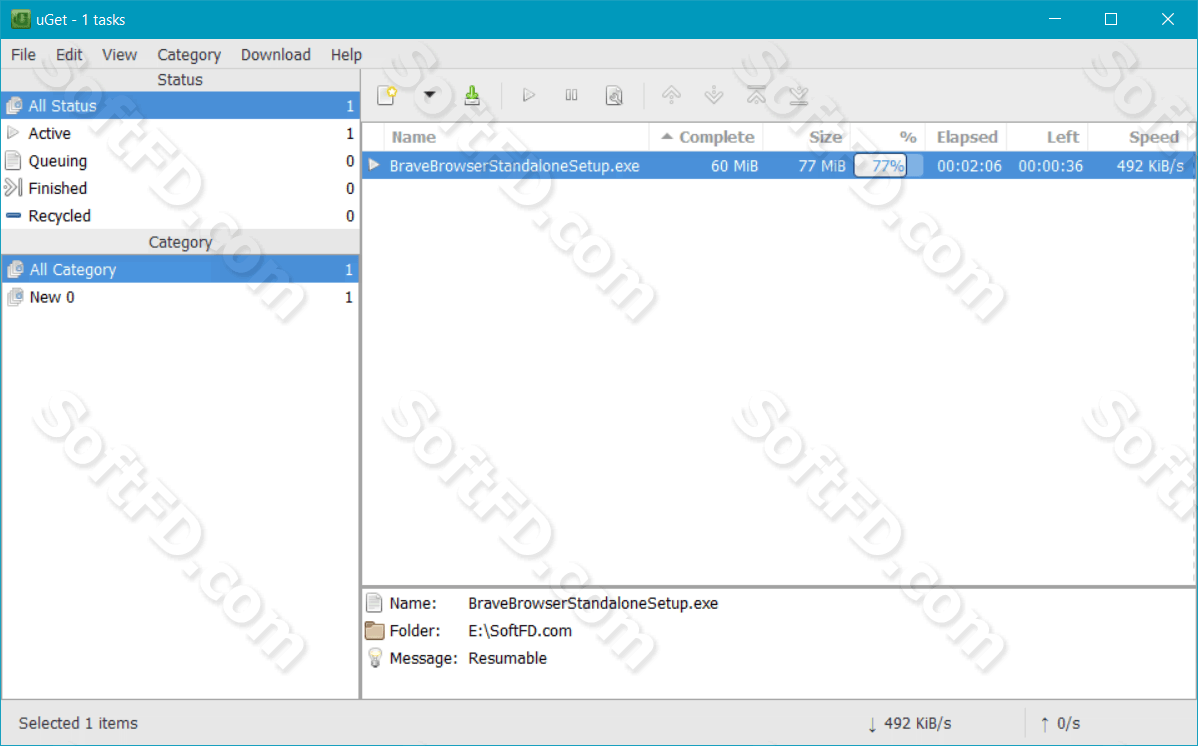The width and height of the screenshot is (1198, 746).
Task: Click the All Category stack icon
Action: [x=15, y=269]
